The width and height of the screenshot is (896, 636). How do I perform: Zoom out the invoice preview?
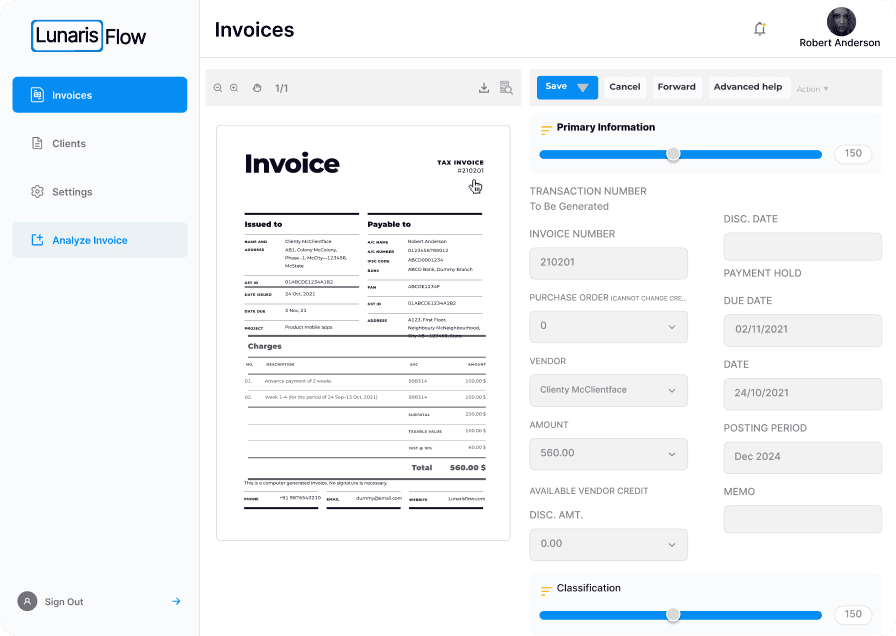click(x=218, y=88)
